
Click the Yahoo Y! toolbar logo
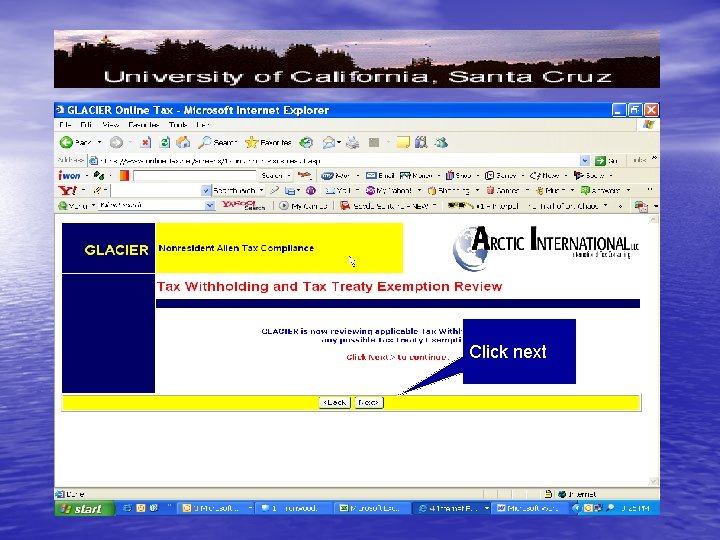coord(68,190)
